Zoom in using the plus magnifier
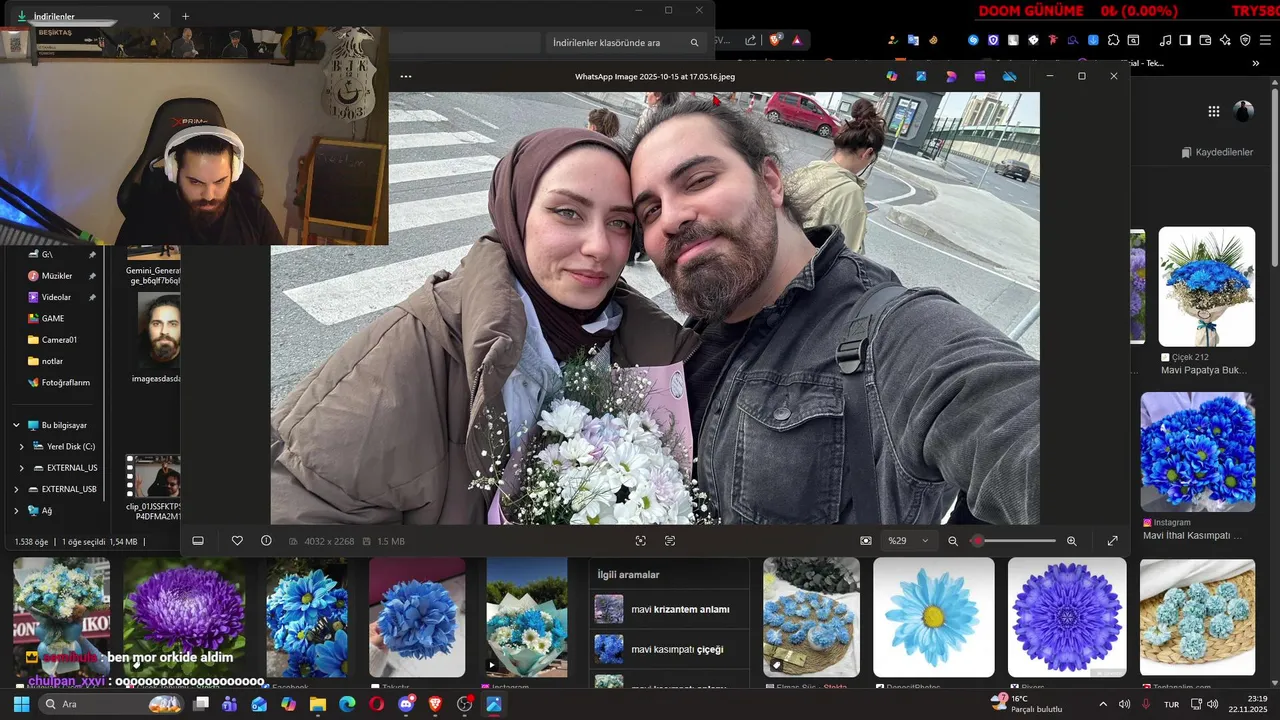 click(1072, 541)
